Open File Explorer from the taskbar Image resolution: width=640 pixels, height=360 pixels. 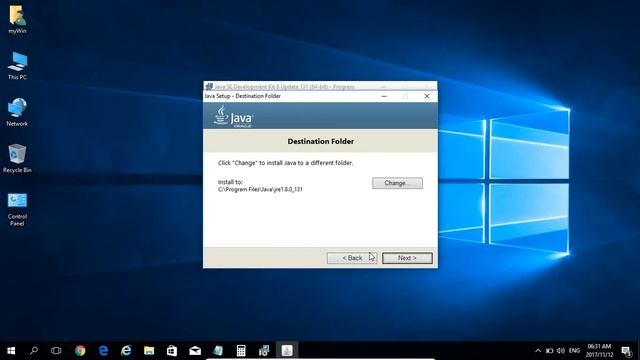[x=149, y=351]
